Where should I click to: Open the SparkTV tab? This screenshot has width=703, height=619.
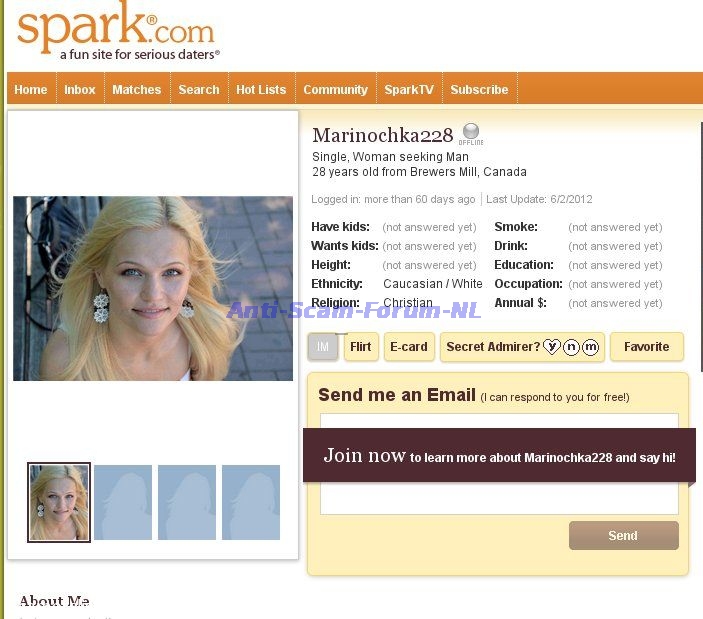[x=409, y=89]
